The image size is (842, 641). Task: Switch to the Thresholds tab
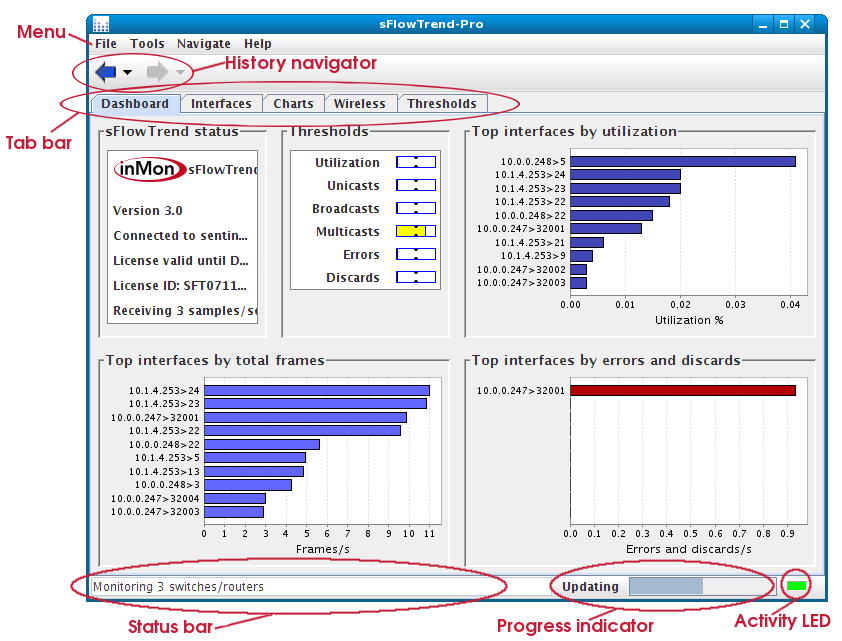tap(442, 103)
